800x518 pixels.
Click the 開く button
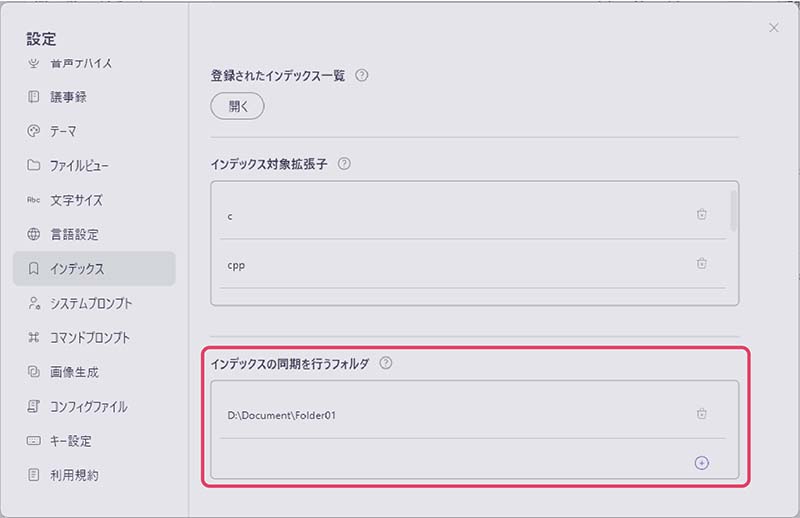point(237,106)
